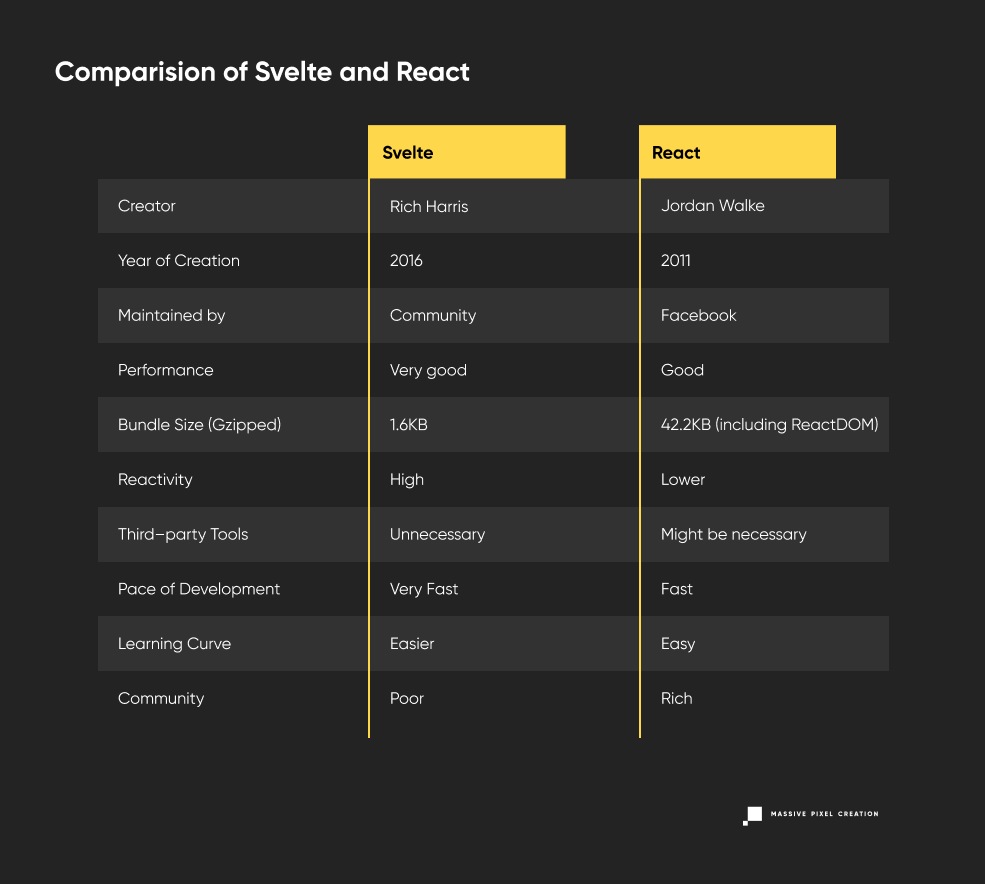Select the Rich community cell under React
This screenshot has height=884, width=985.
coord(676,698)
